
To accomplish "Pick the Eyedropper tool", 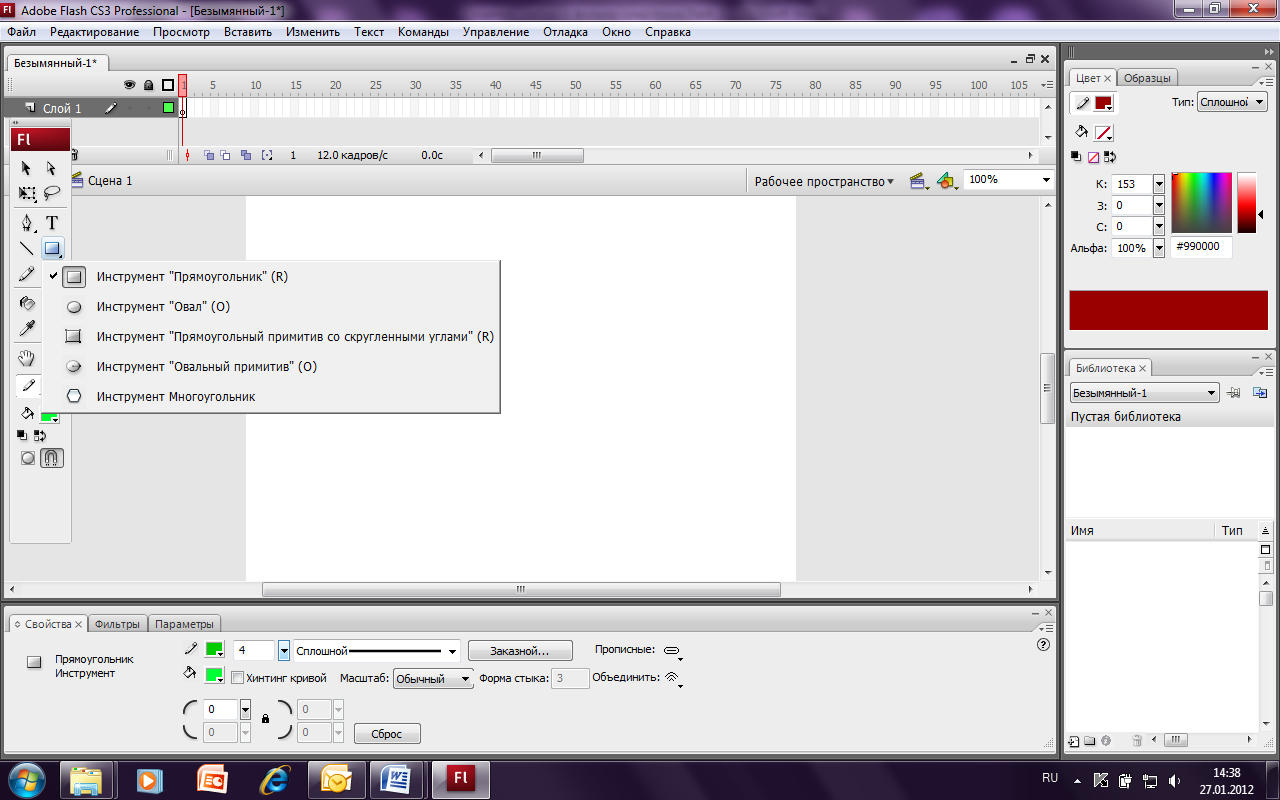I will tap(26, 328).
